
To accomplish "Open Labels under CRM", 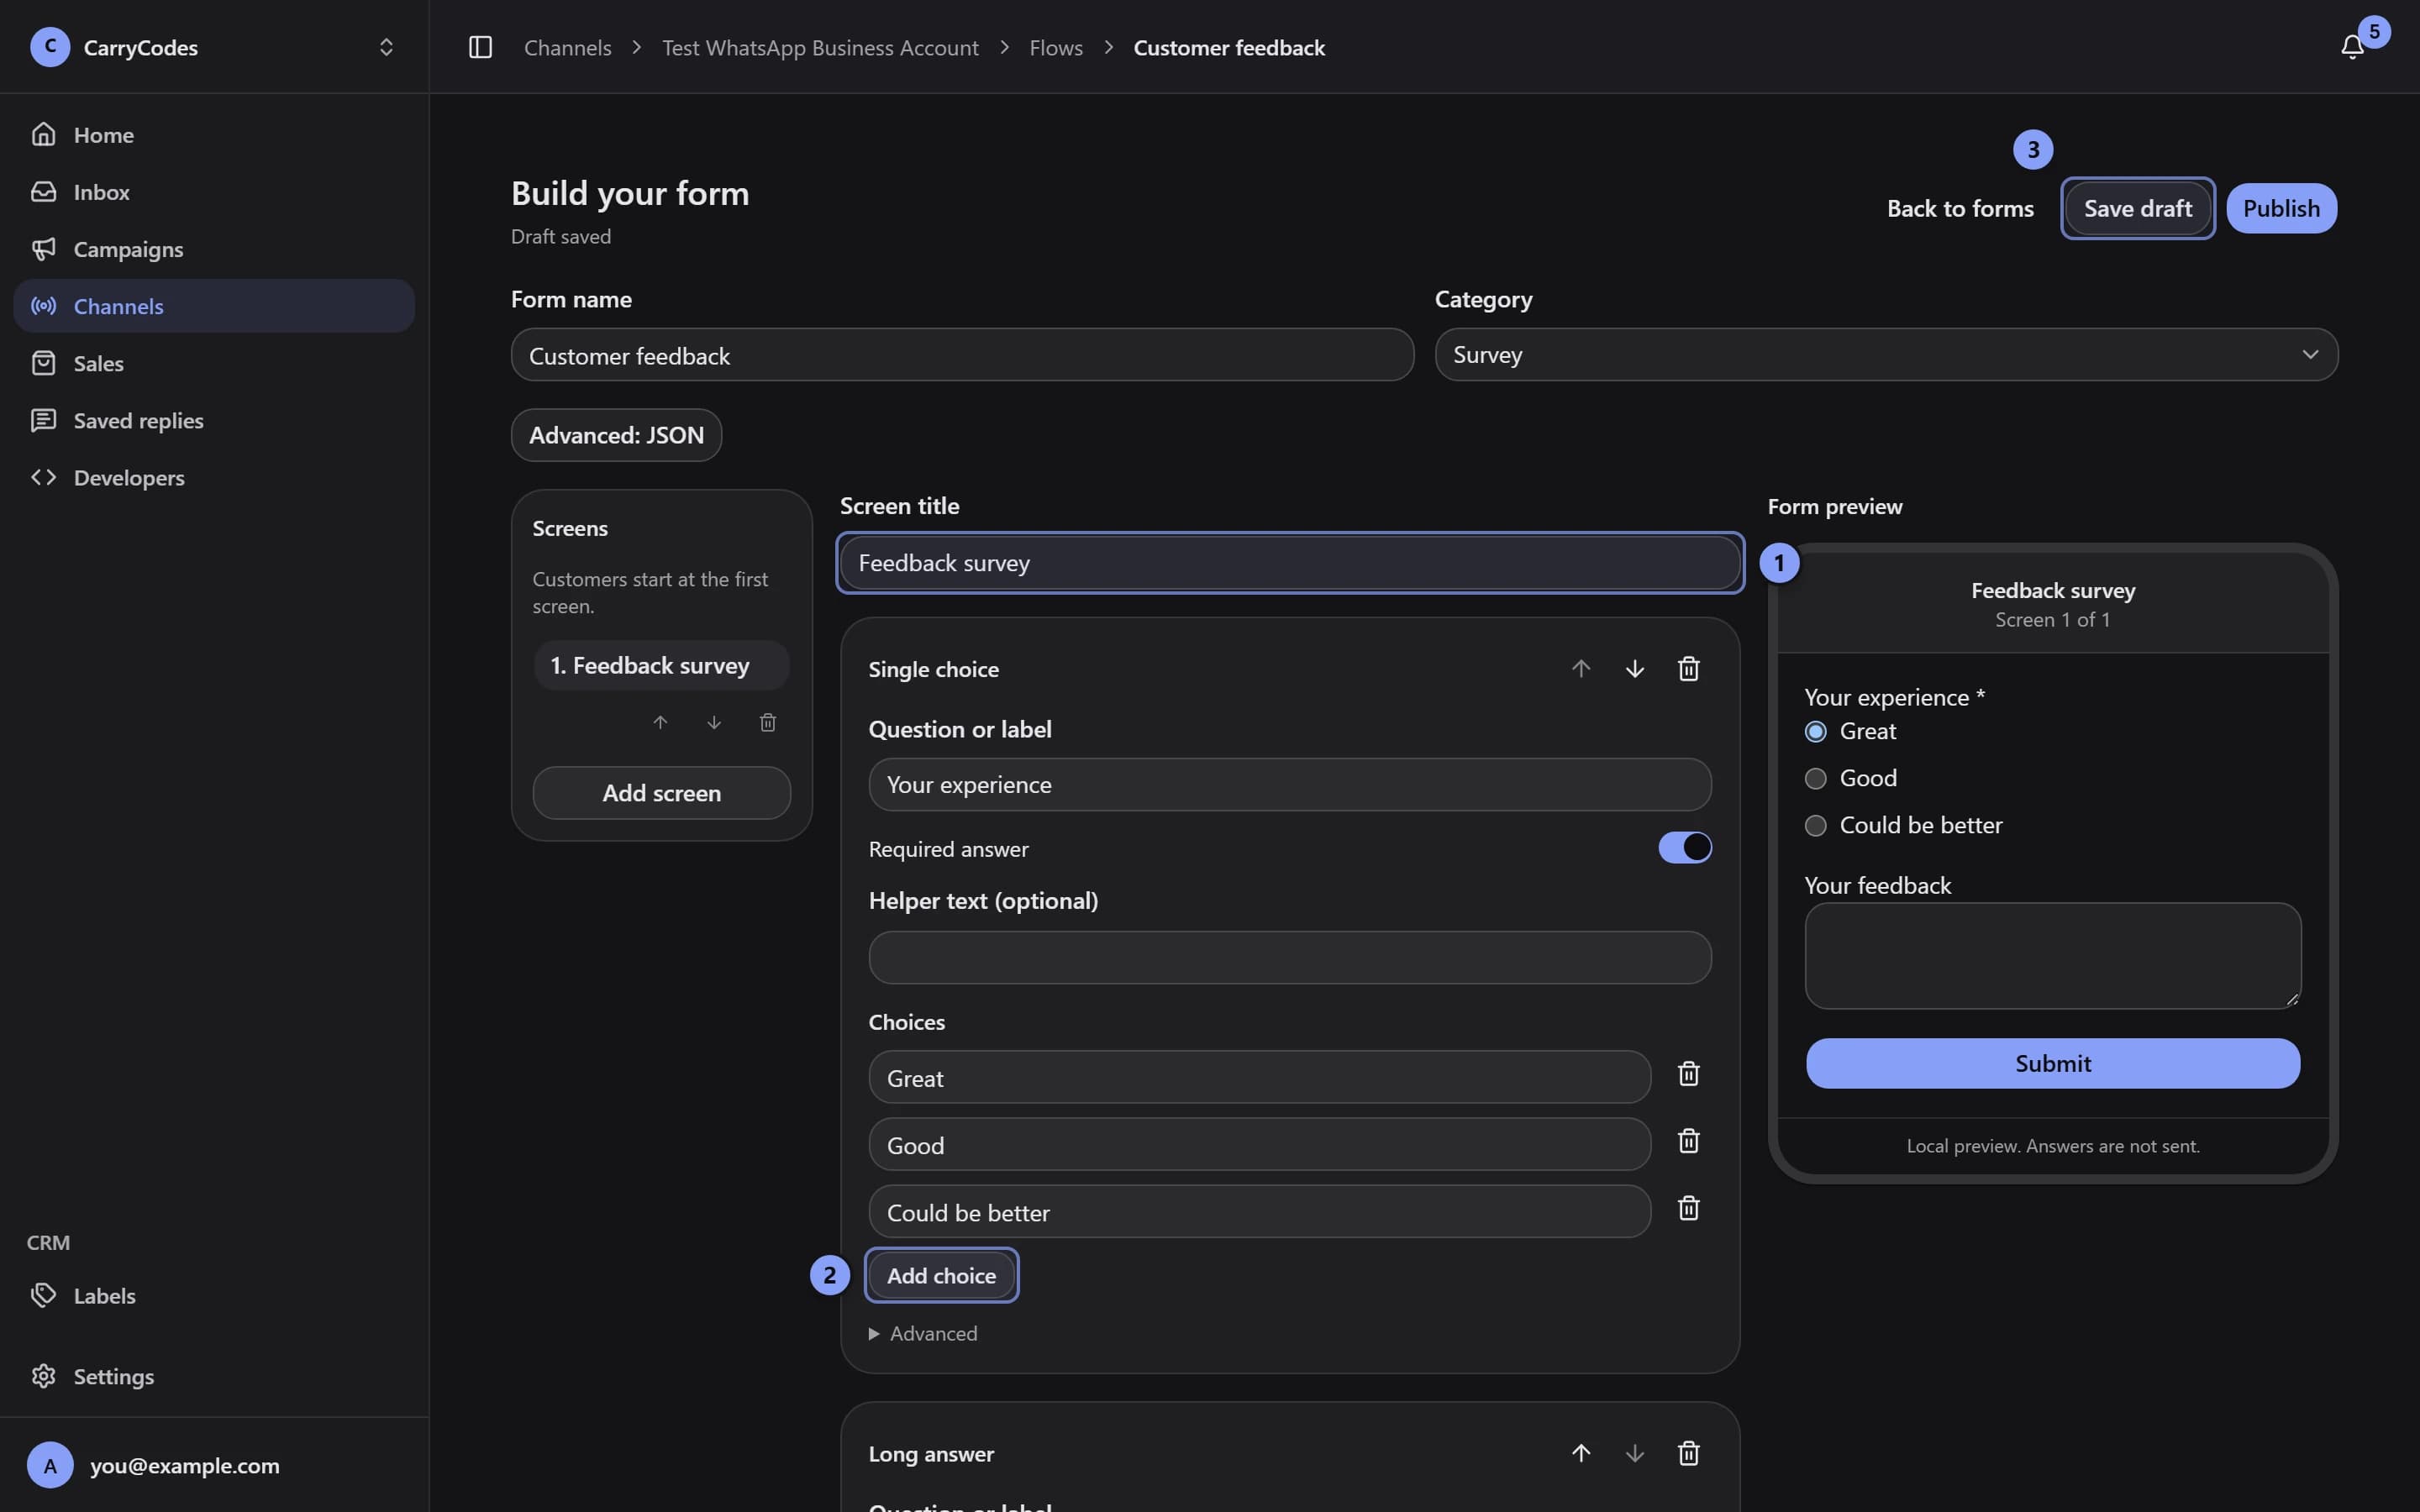I will (x=214, y=1295).
